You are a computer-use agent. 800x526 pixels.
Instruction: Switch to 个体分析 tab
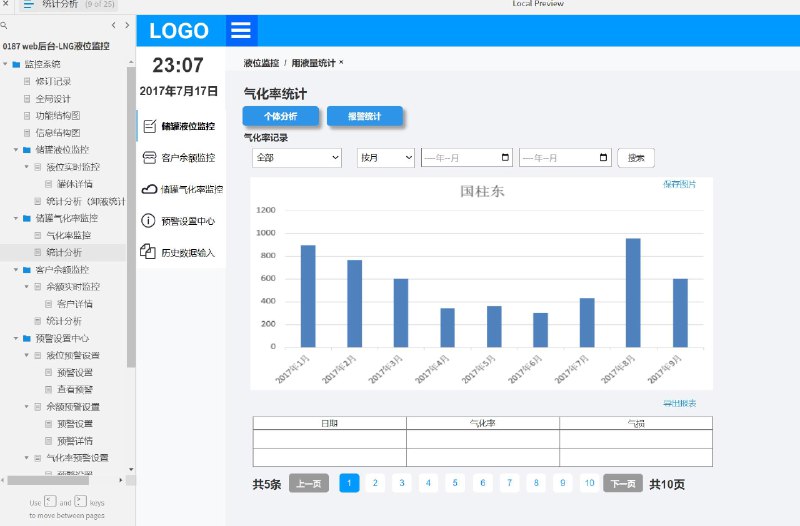(x=281, y=116)
